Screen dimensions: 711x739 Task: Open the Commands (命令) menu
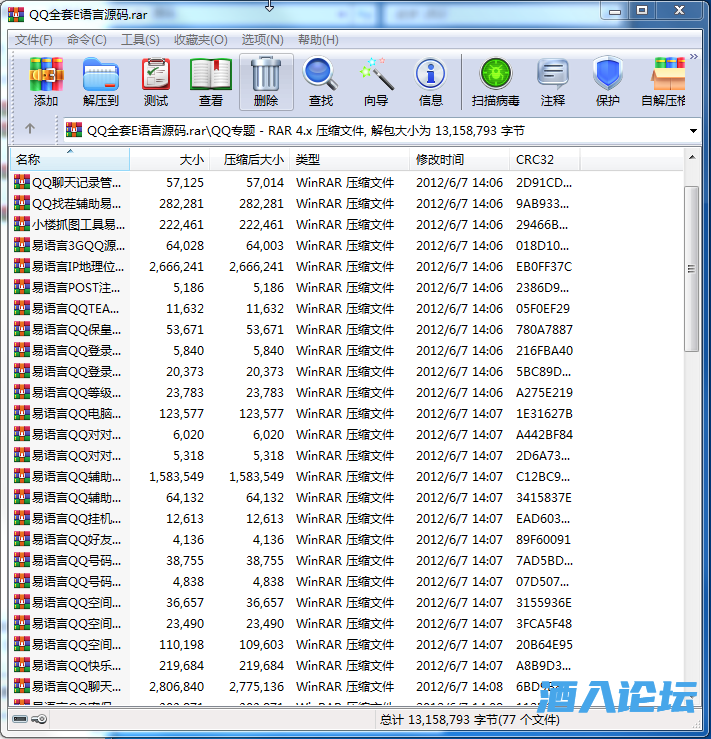(x=87, y=40)
